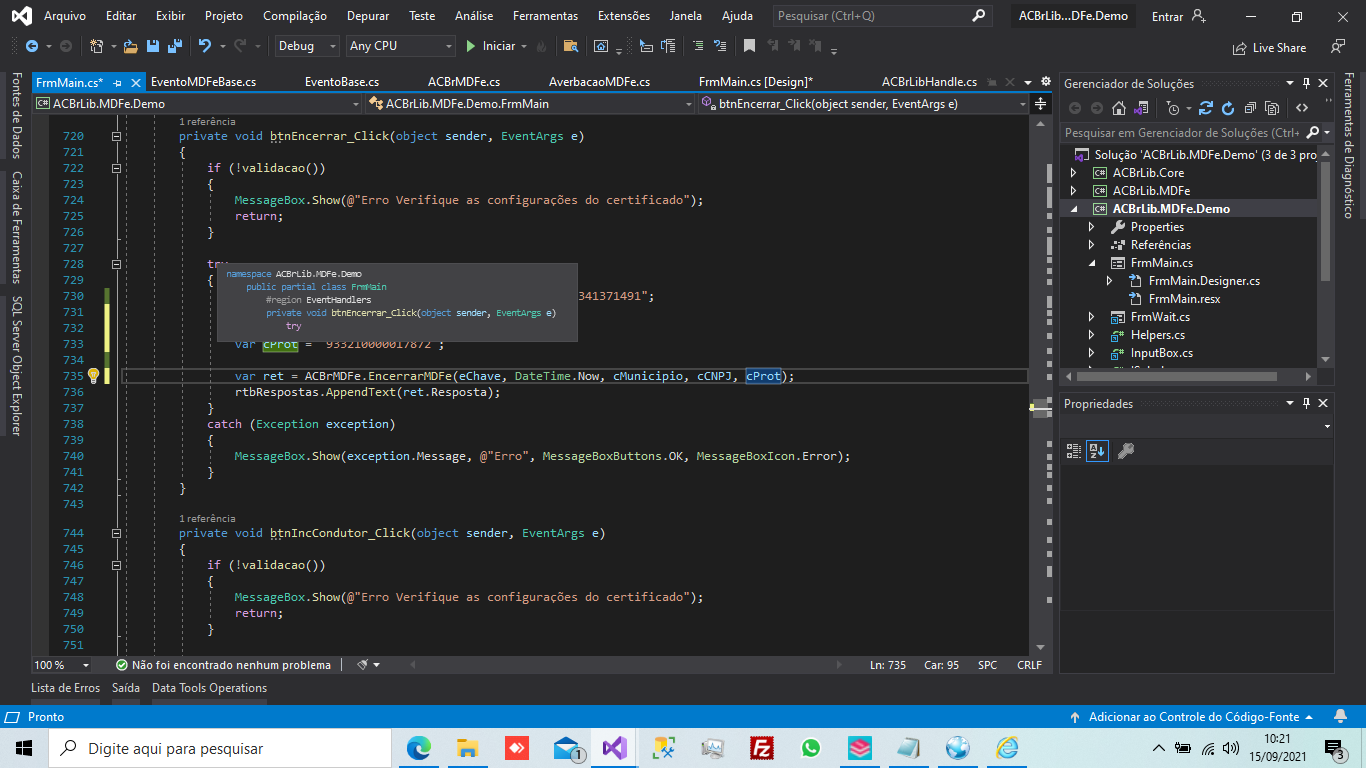Toggle the alphabetical sort in Propriedades
The height and width of the screenshot is (768, 1366).
(1097, 451)
